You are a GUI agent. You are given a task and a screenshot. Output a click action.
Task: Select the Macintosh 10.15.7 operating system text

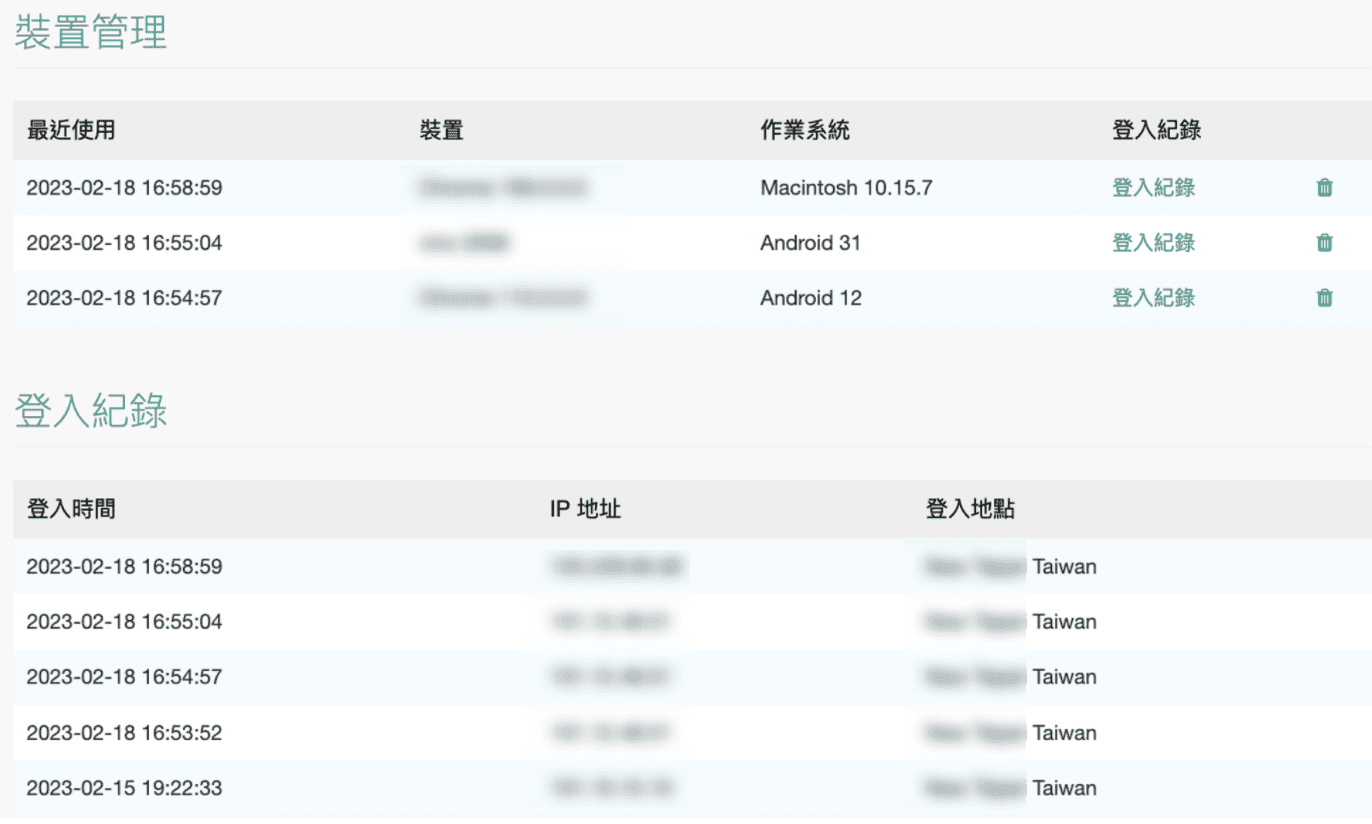[846, 187]
